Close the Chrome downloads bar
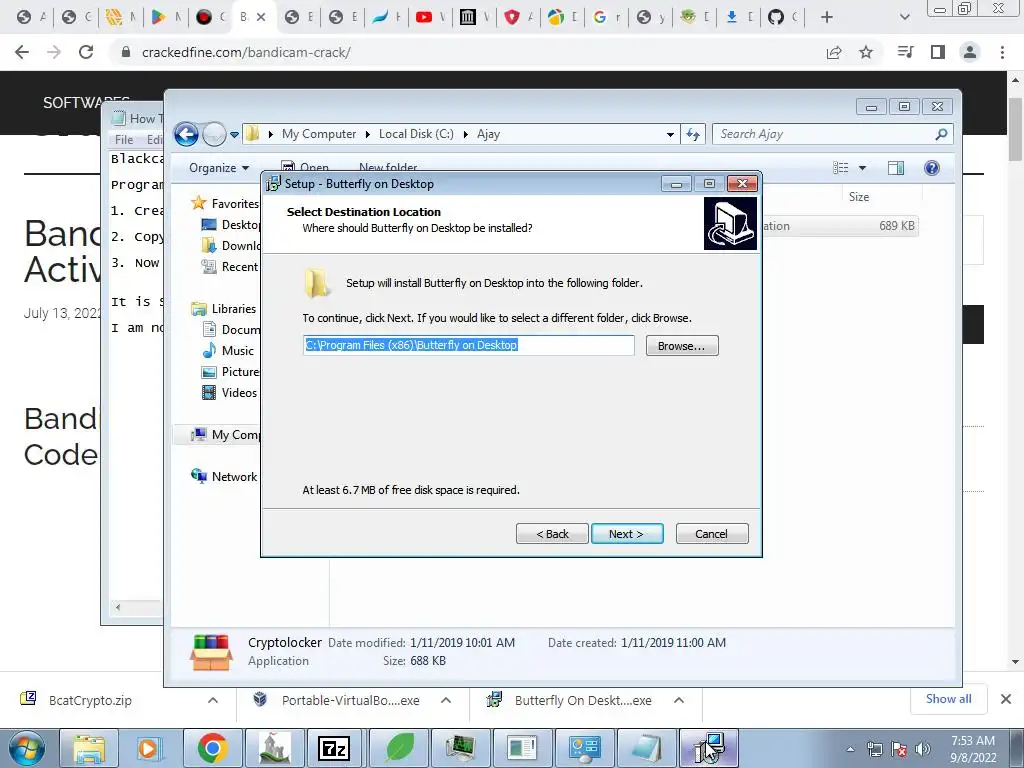The height and width of the screenshot is (768, 1024). pyautogui.click(x=1006, y=699)
